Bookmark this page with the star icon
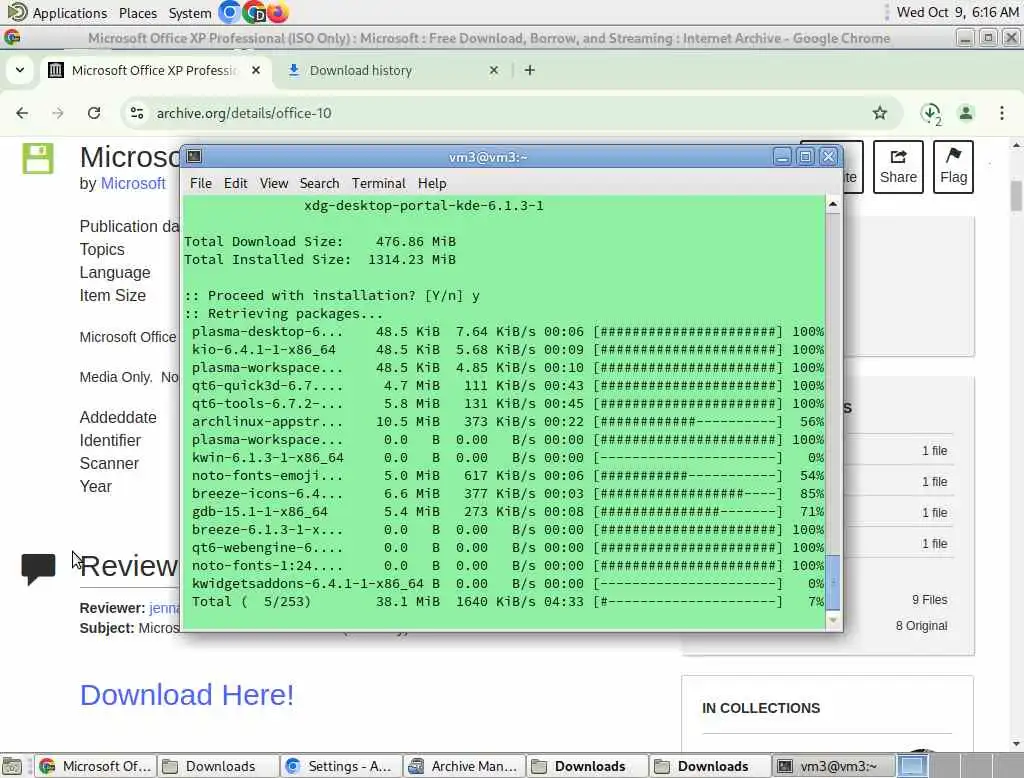Image resolution: width=1024 pixels, height=778 pixels. pos(880,113)
